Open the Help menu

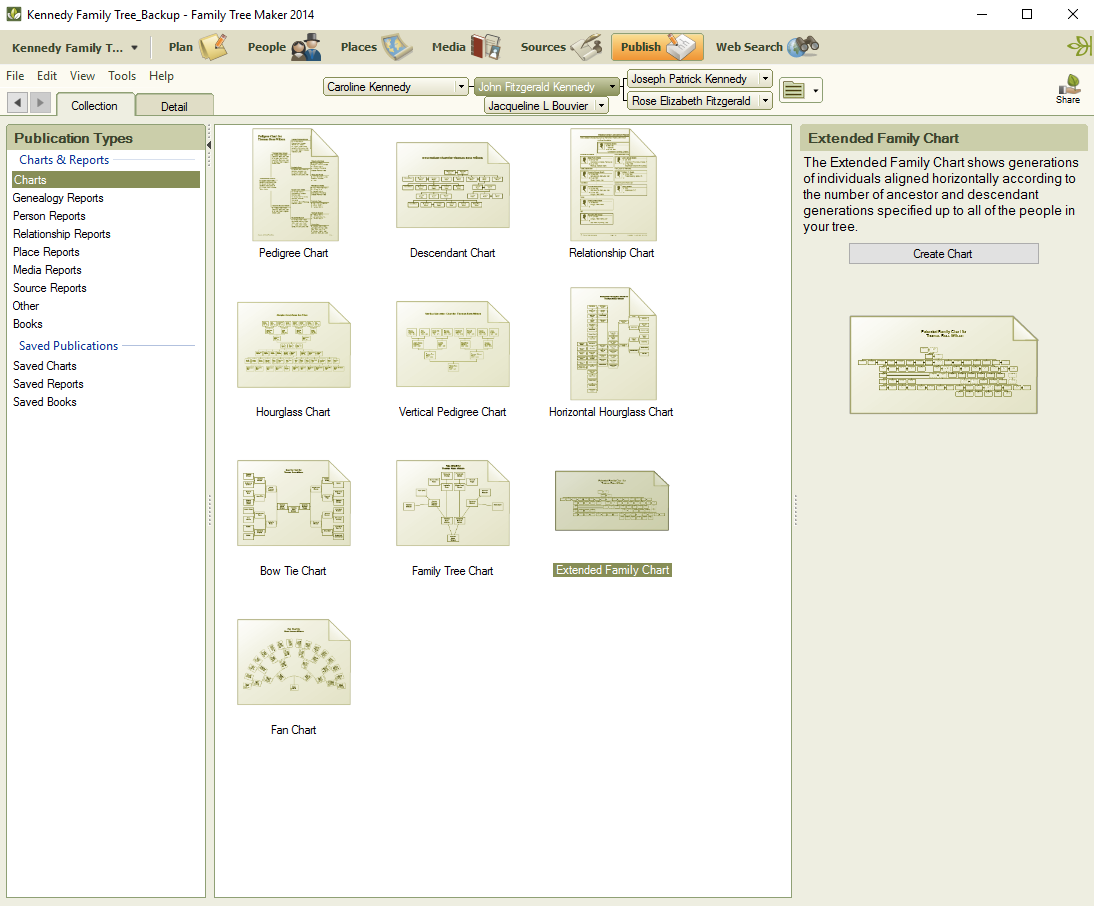tap(161, 76)
